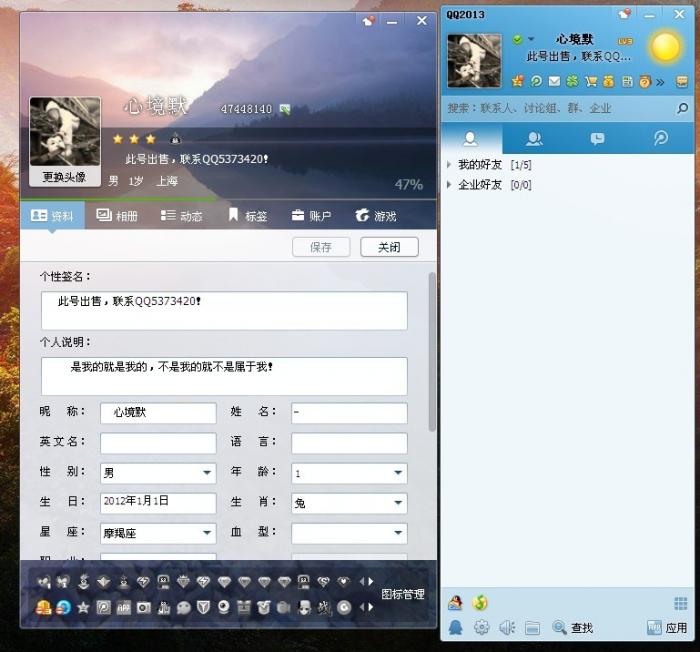The height and width of the screenshot is (652, 700).
Task: Open the Weibo tab in QQ2013
Action: [661, 138]
